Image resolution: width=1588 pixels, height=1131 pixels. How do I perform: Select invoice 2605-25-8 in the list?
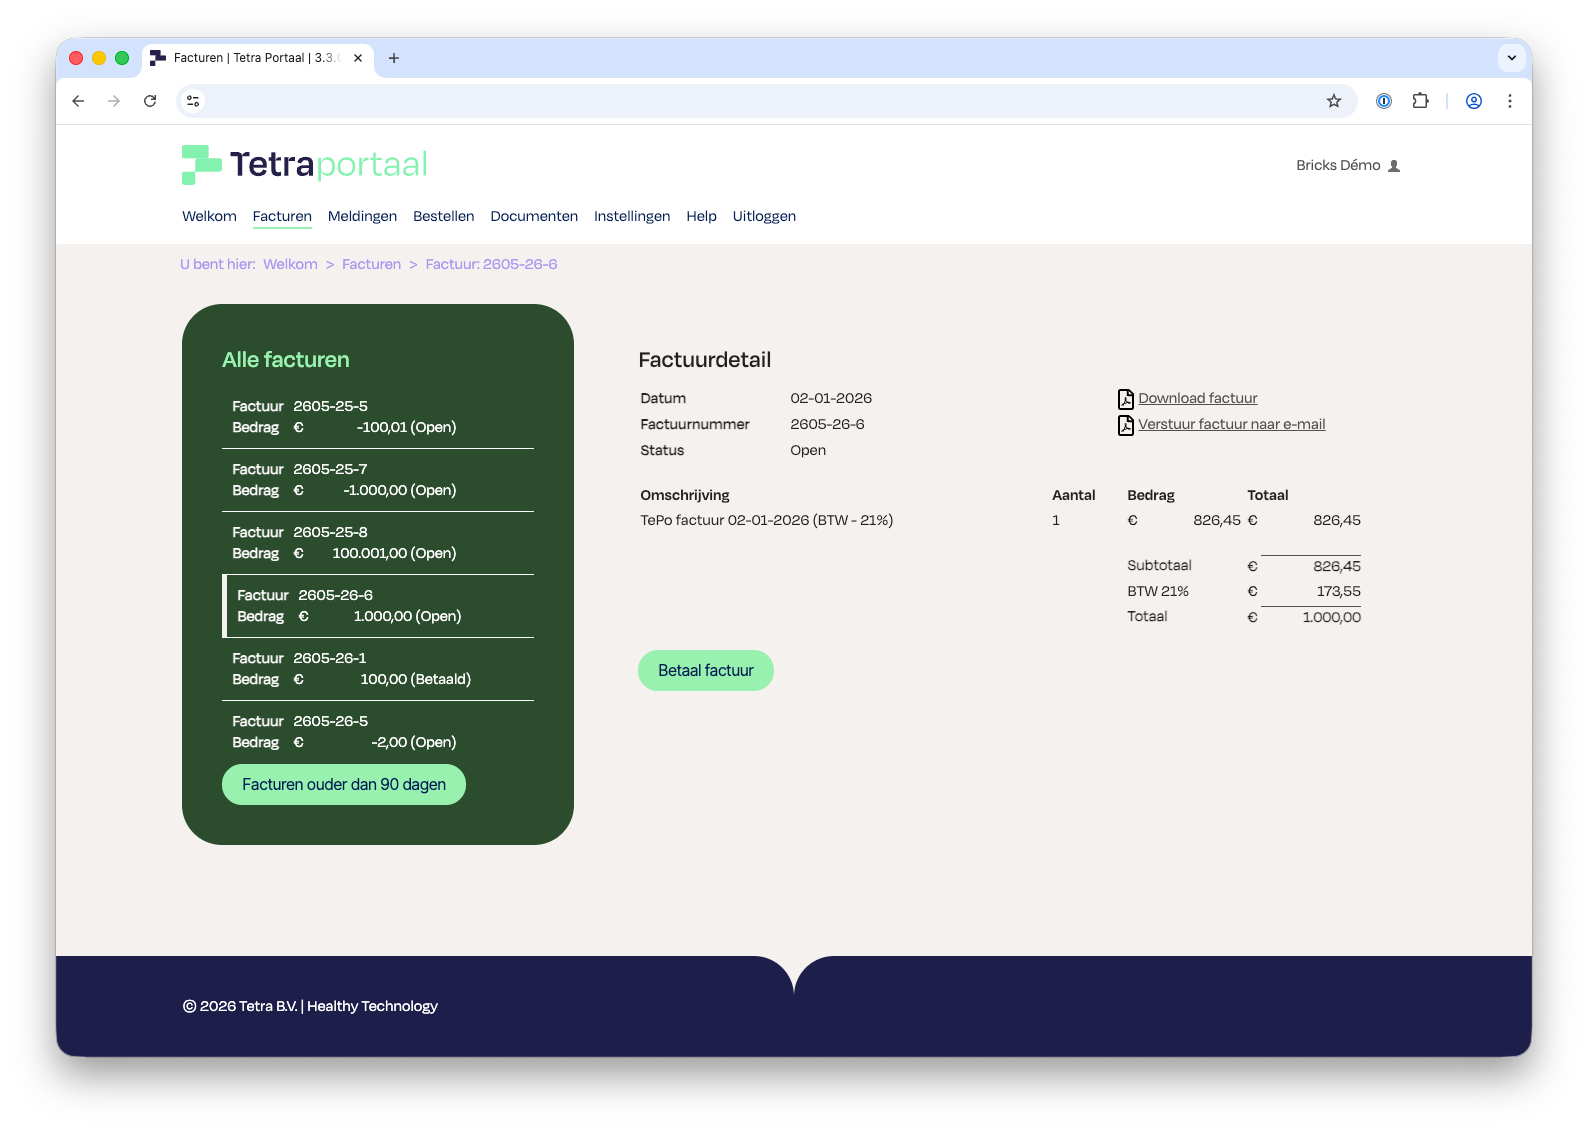point(378,543)
